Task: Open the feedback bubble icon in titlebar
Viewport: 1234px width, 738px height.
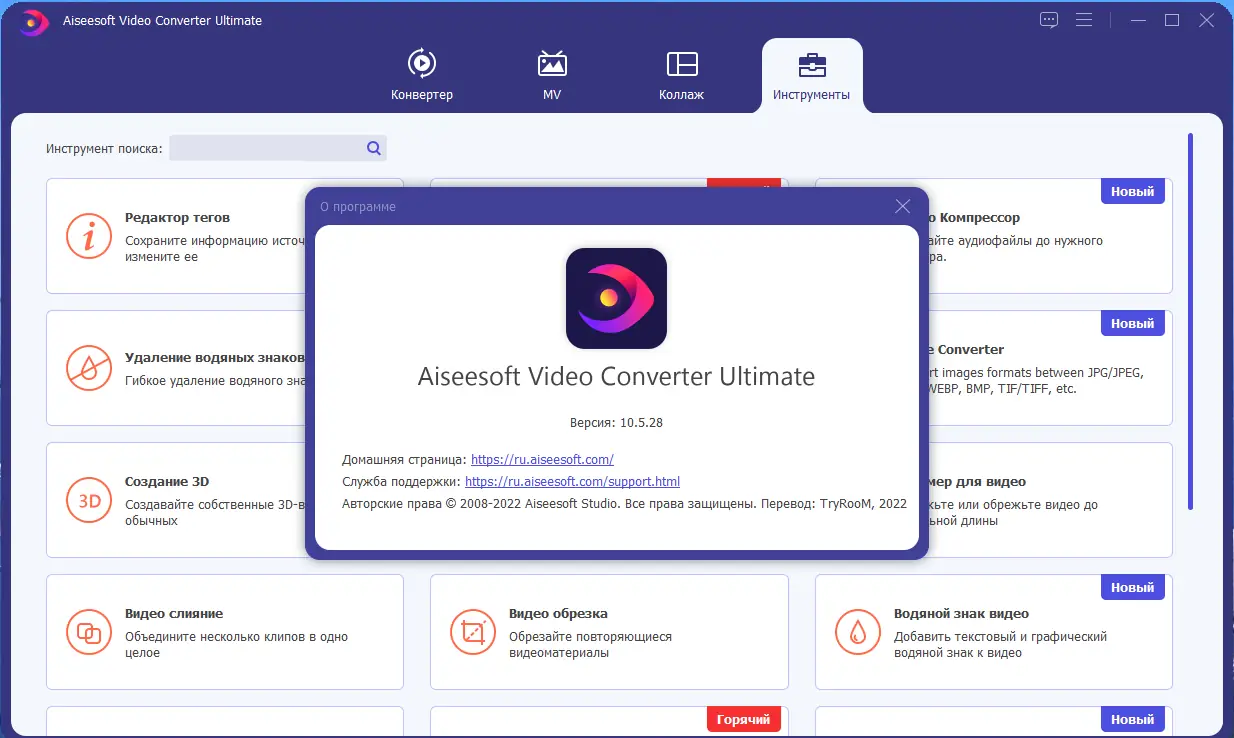Action: (x=1048, y=19)
